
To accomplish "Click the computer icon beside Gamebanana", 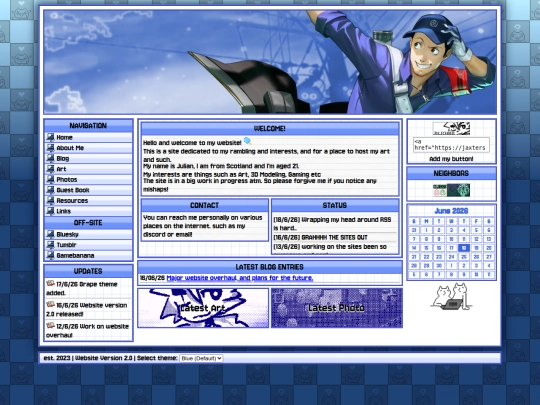I will click(x=50, y=255).
